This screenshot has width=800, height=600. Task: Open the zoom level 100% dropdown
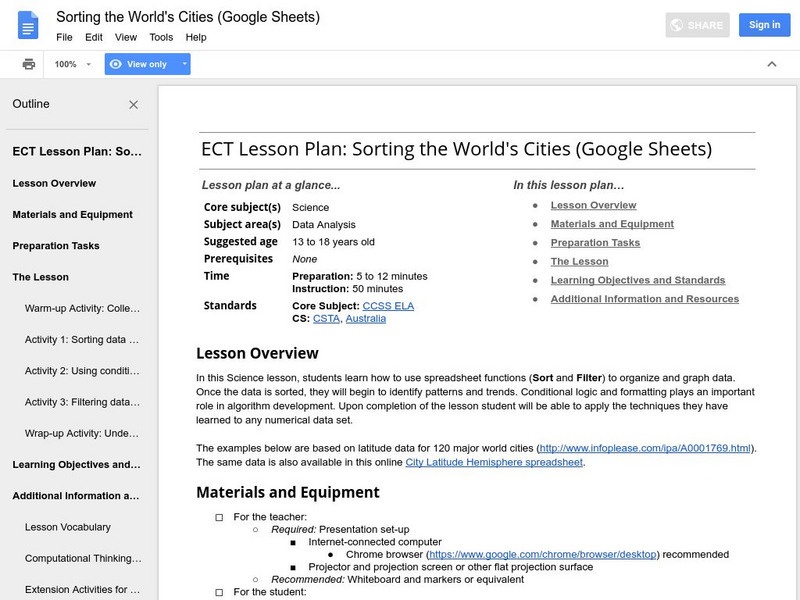pos(73,64)
